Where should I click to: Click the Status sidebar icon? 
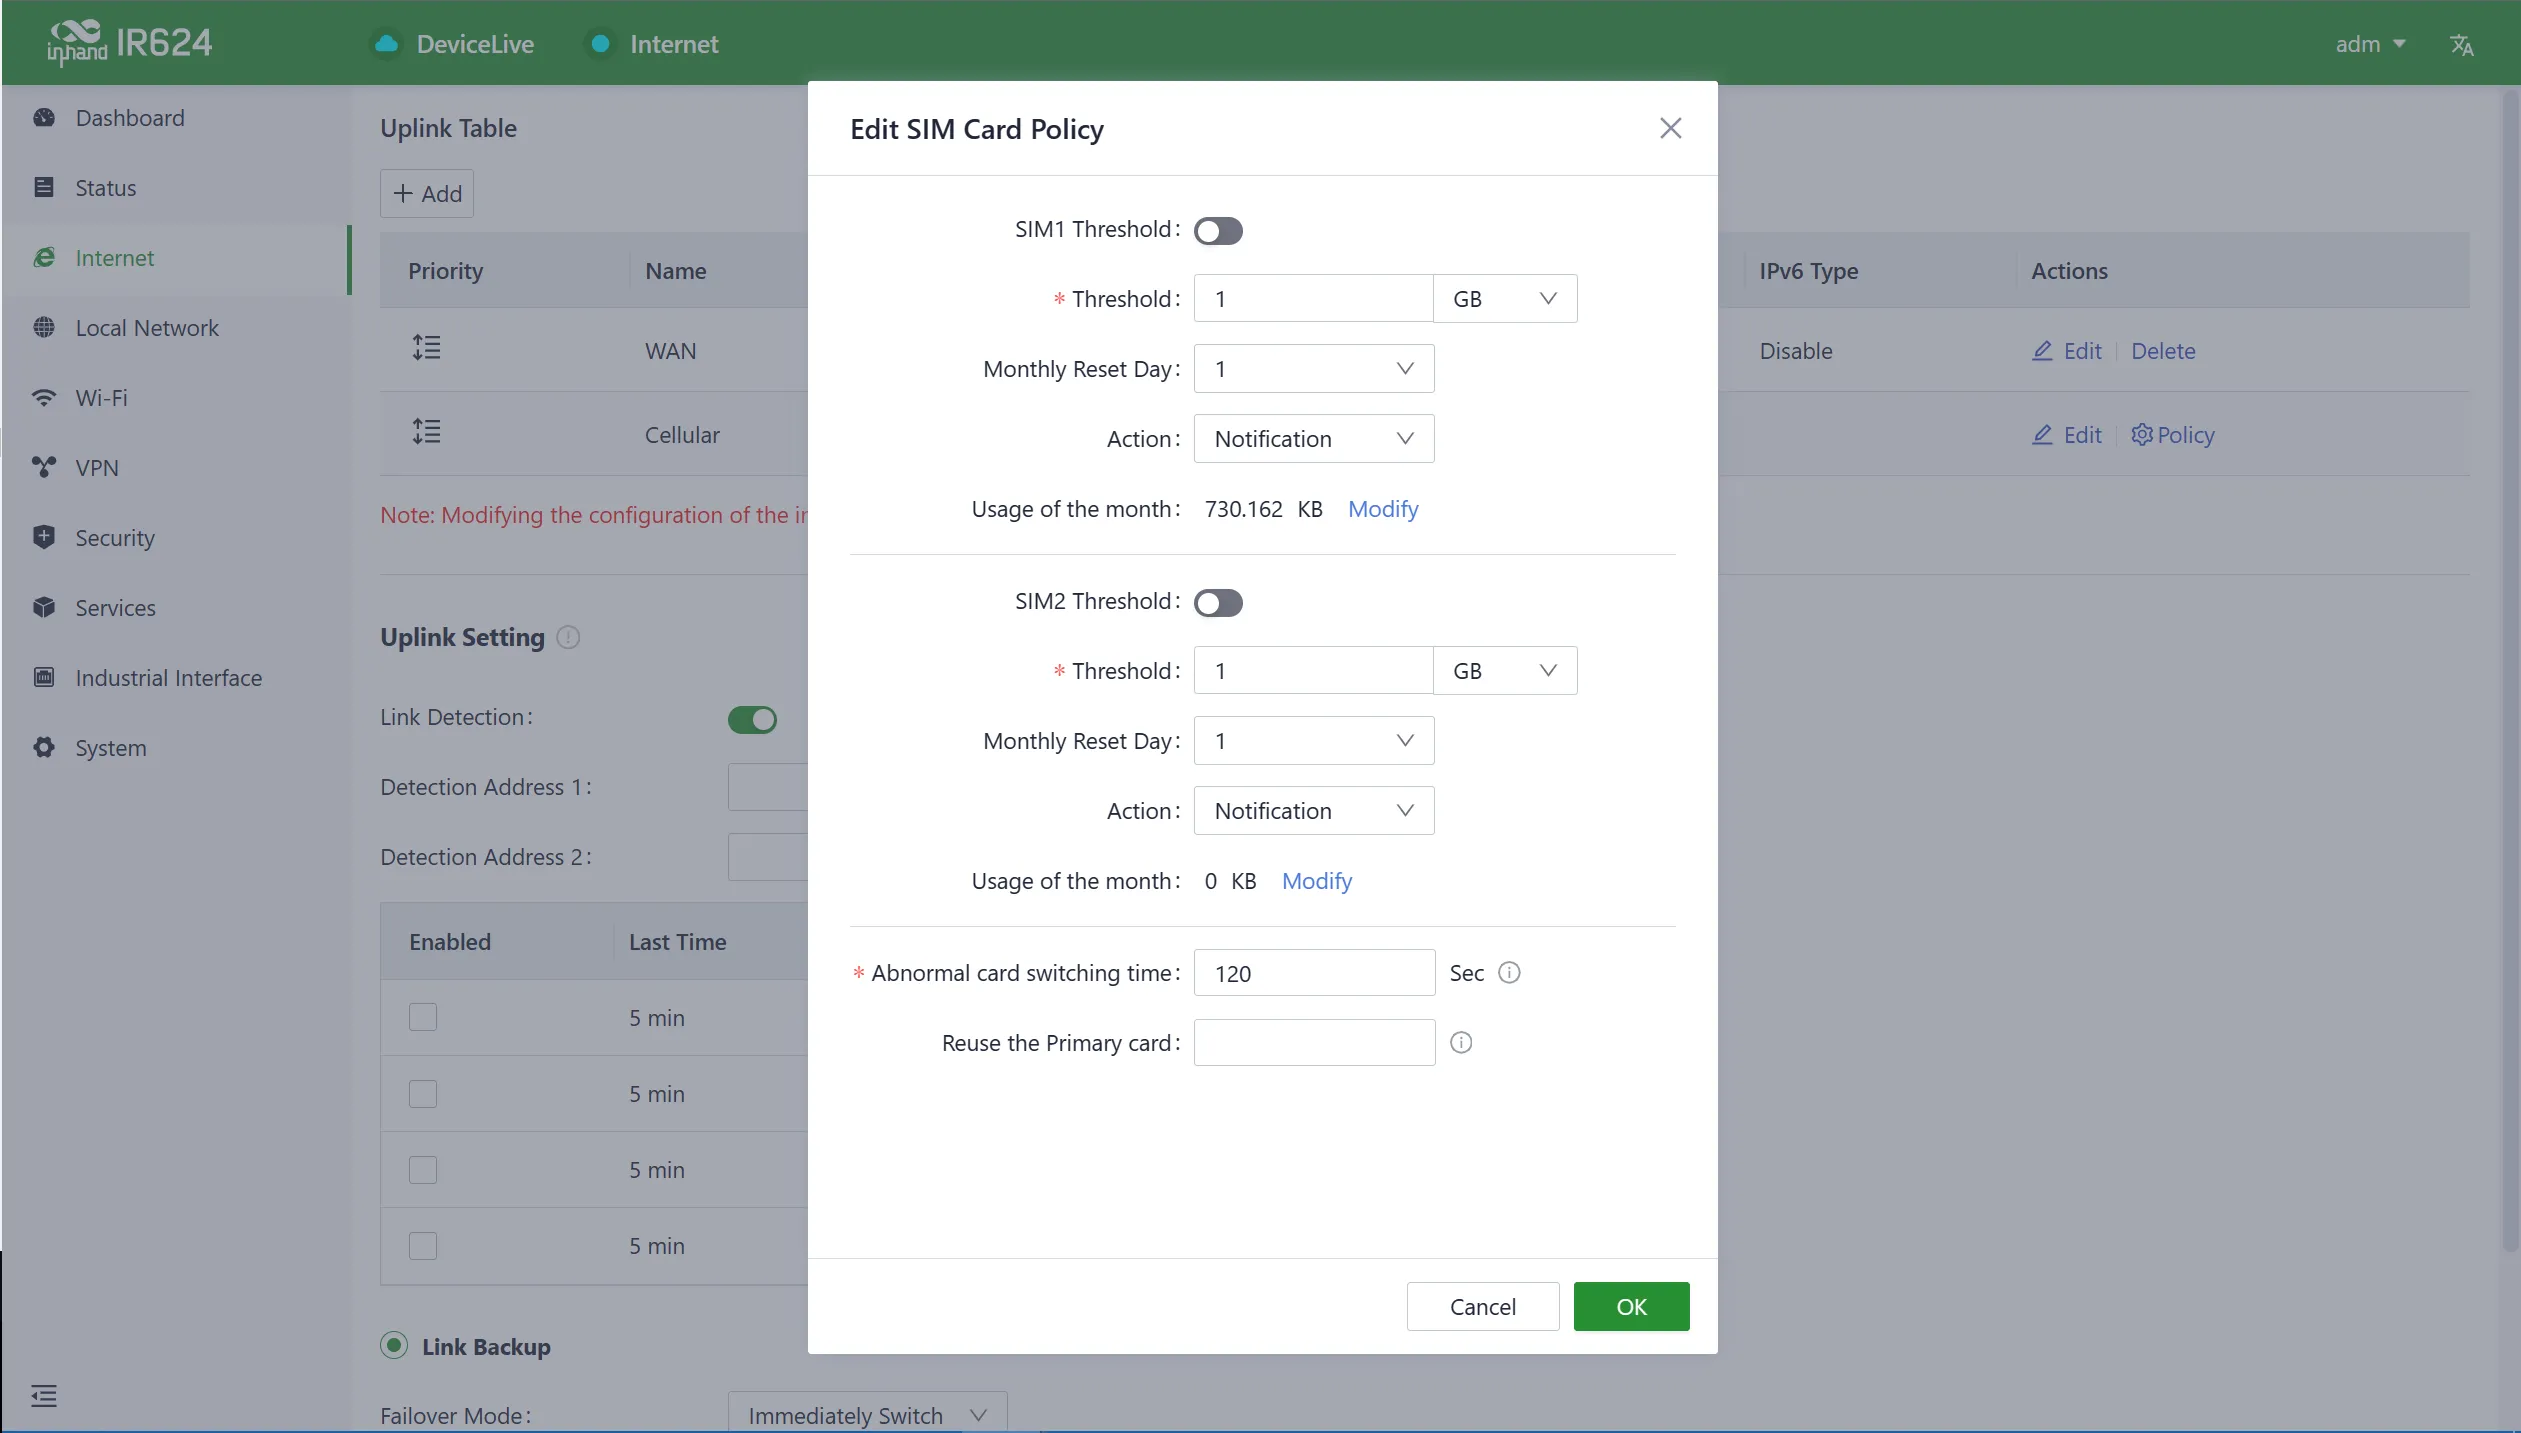(x=44, y=188)
